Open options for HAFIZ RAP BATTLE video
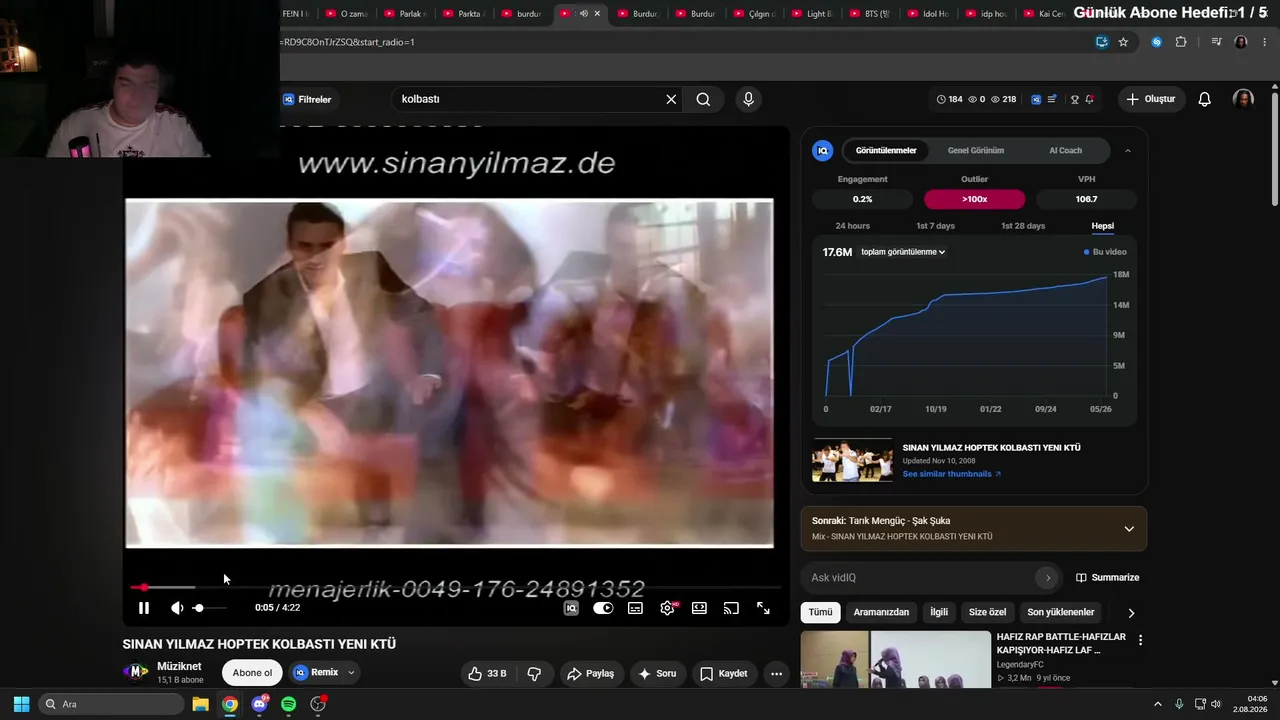Screen dimensions: 1280x720 pyautogui.click(x=1140, y=640)
